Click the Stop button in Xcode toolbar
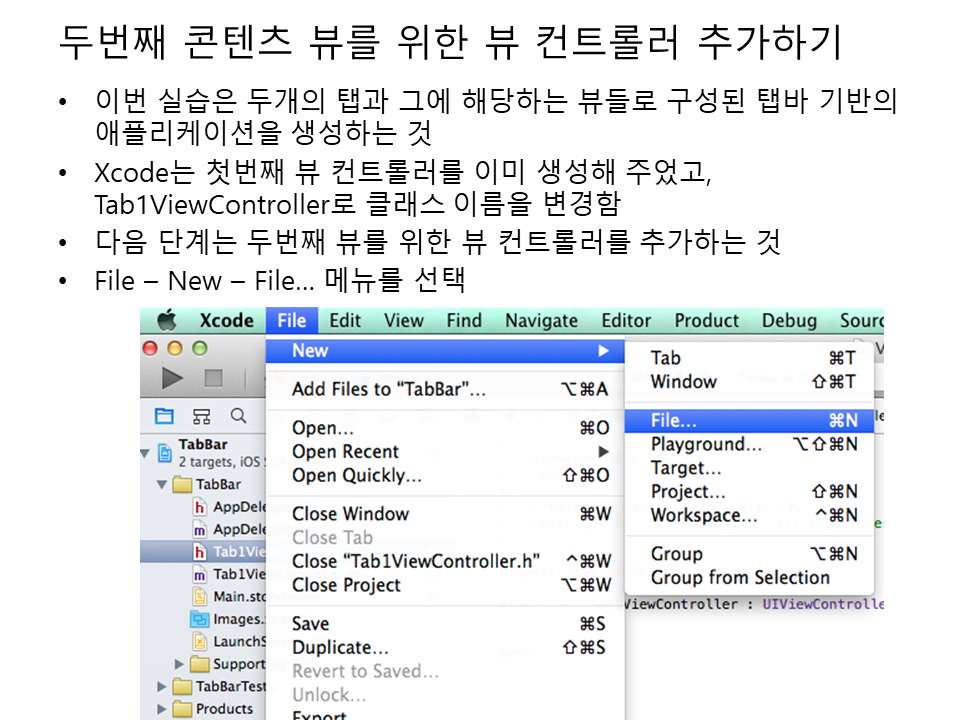960x720 pixels. pos(213,378)
